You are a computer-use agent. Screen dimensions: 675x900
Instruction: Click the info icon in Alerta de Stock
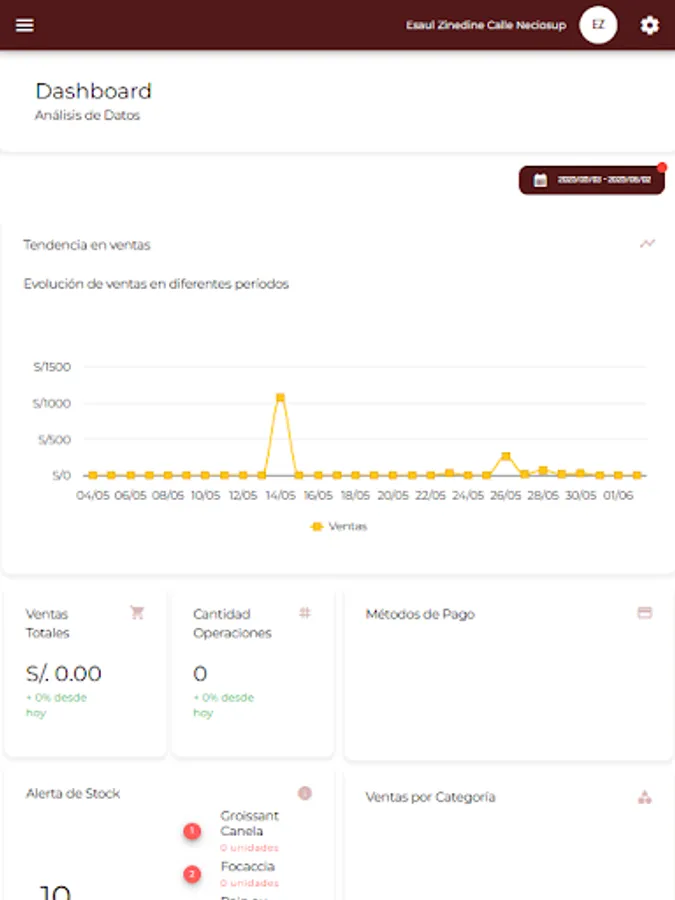tap(305, 793)
